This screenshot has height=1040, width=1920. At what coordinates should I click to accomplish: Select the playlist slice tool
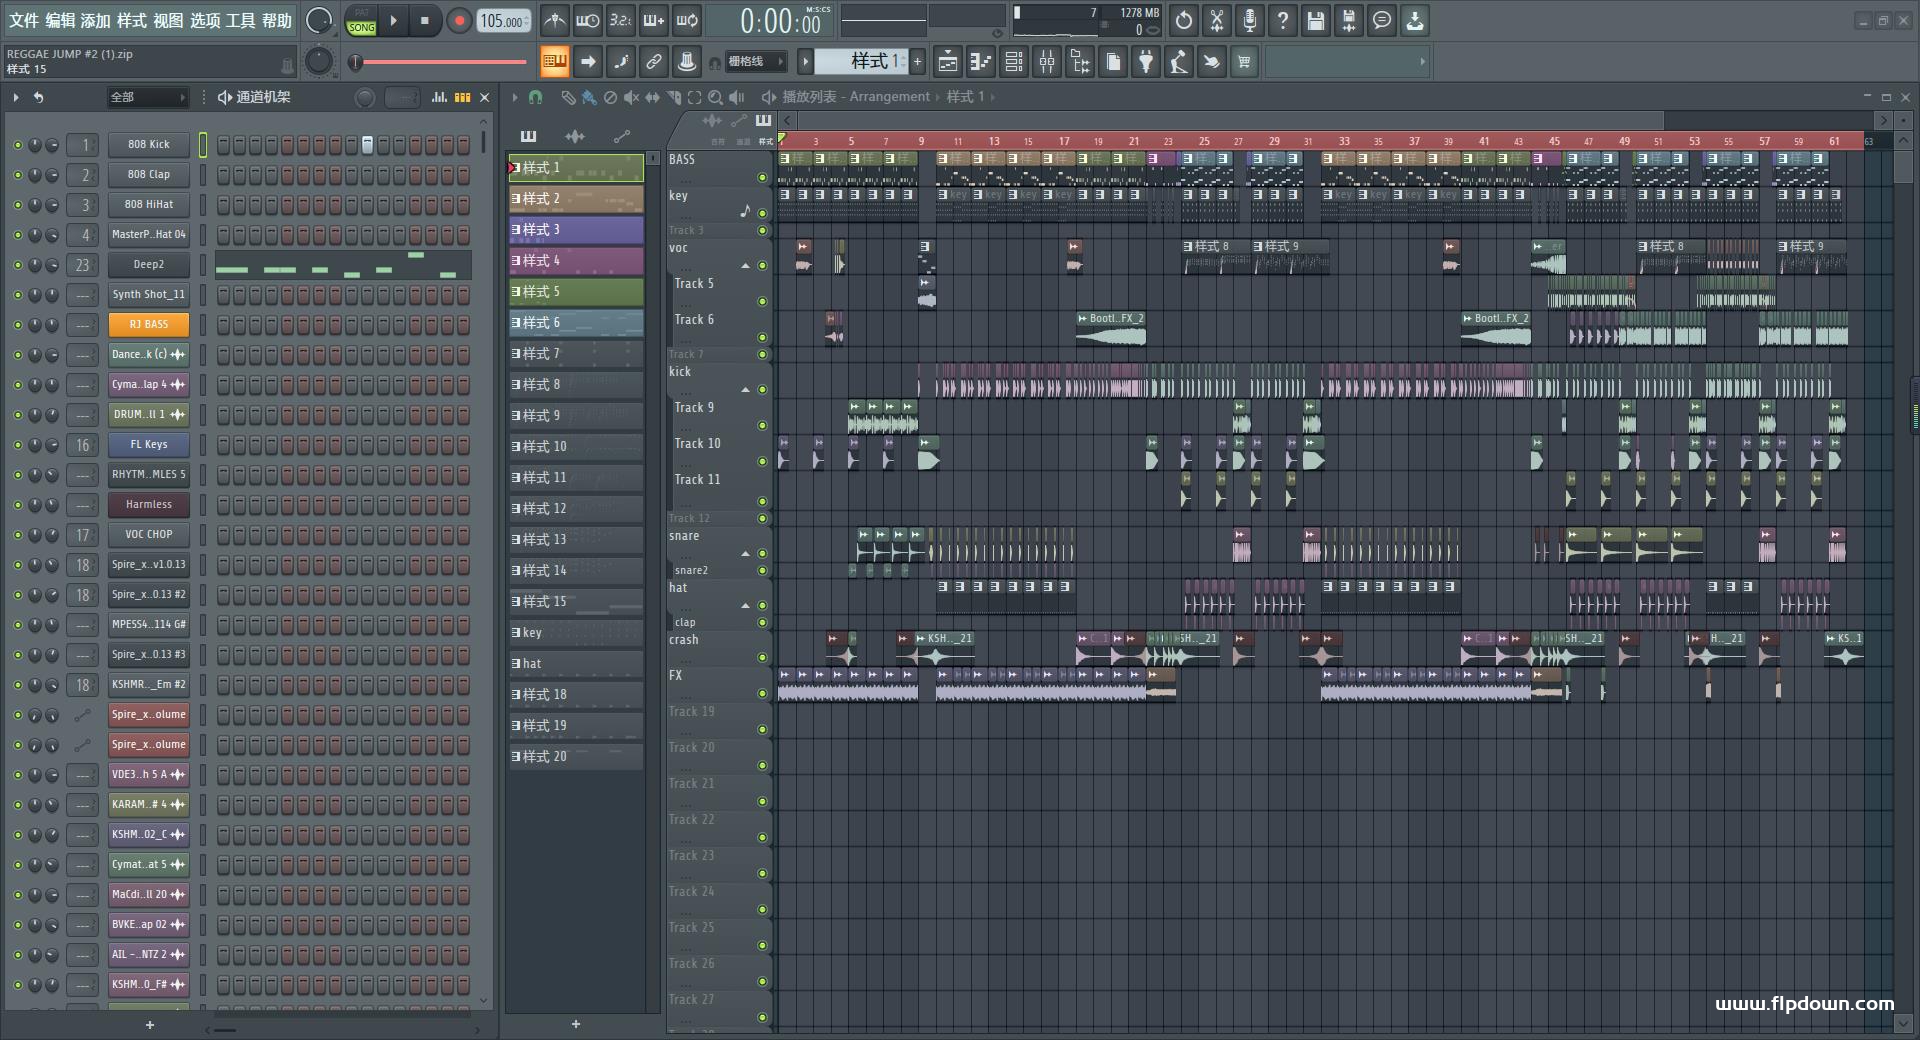click(x=673, y=97)
